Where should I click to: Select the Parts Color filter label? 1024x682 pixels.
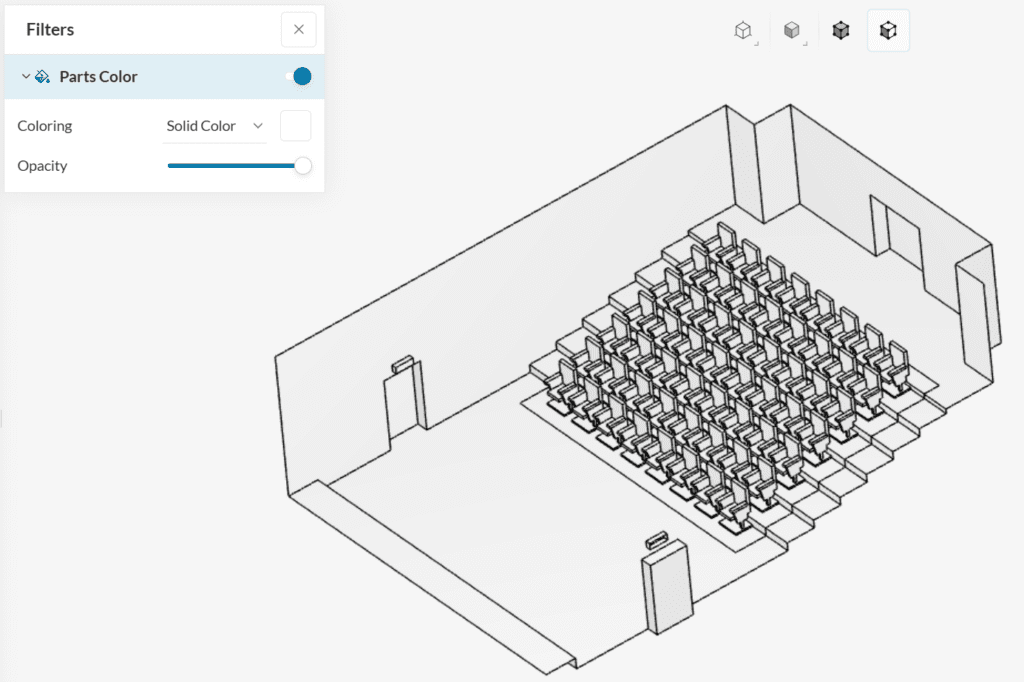click(98, 77)
